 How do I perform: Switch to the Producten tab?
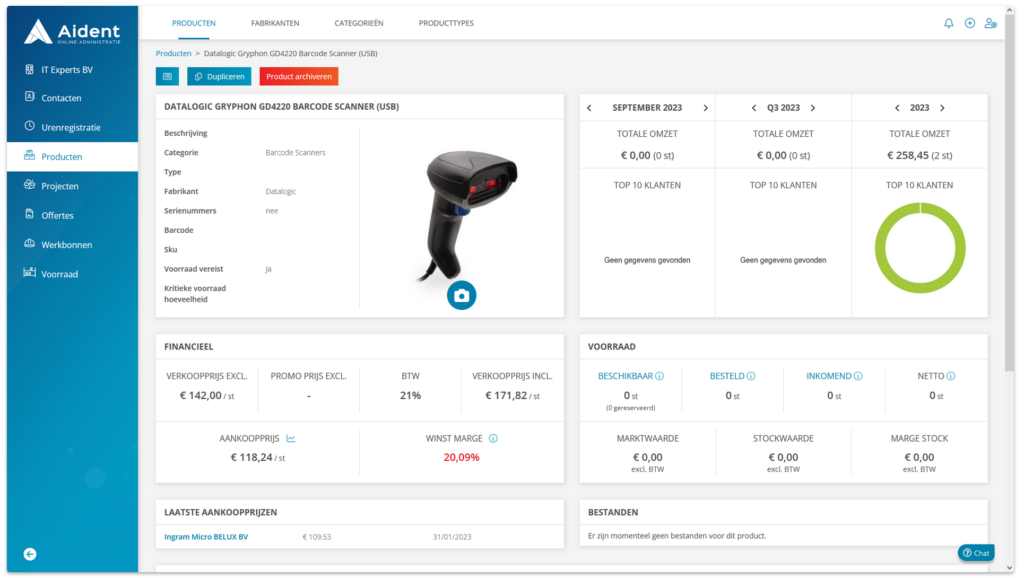[194, 23]
